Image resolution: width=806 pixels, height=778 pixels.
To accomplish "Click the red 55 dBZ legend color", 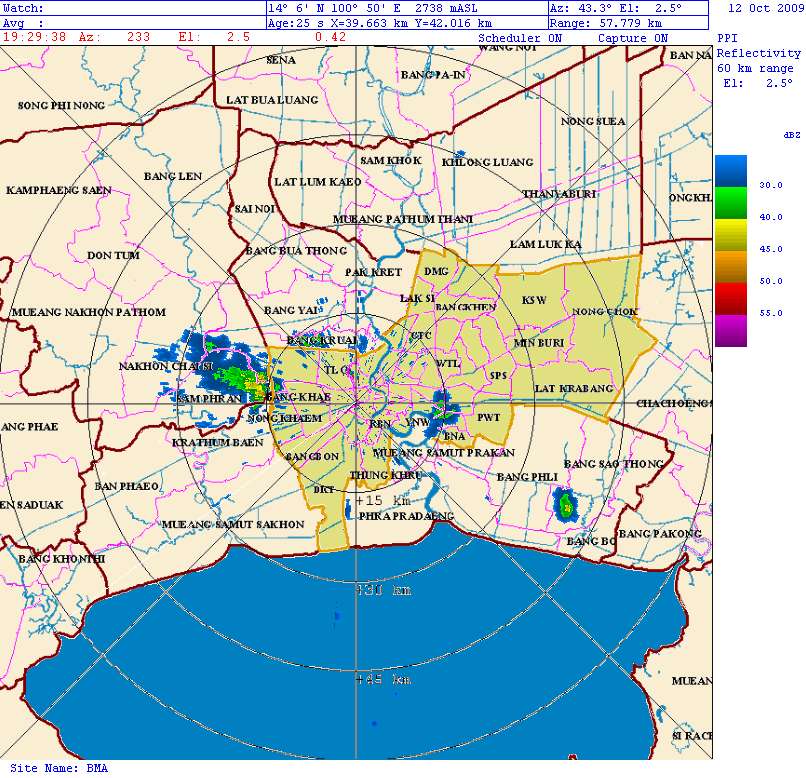I will (730, 298).
